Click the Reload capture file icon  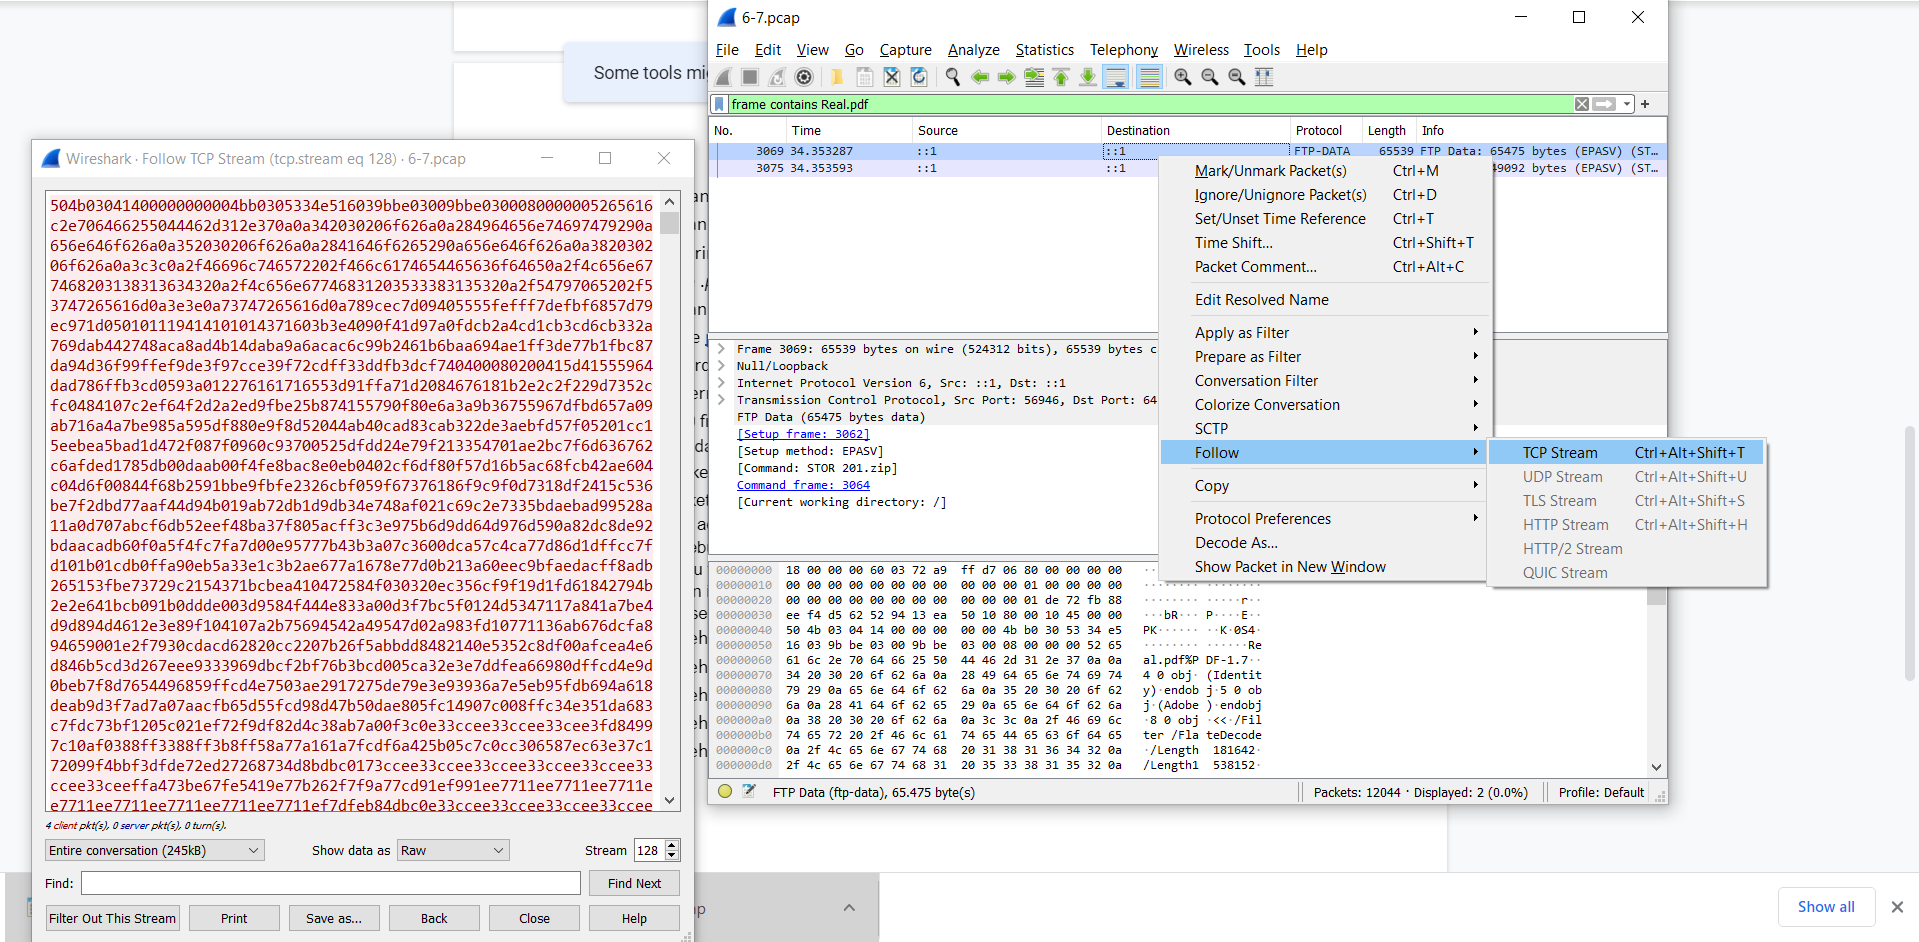(919, 77)
